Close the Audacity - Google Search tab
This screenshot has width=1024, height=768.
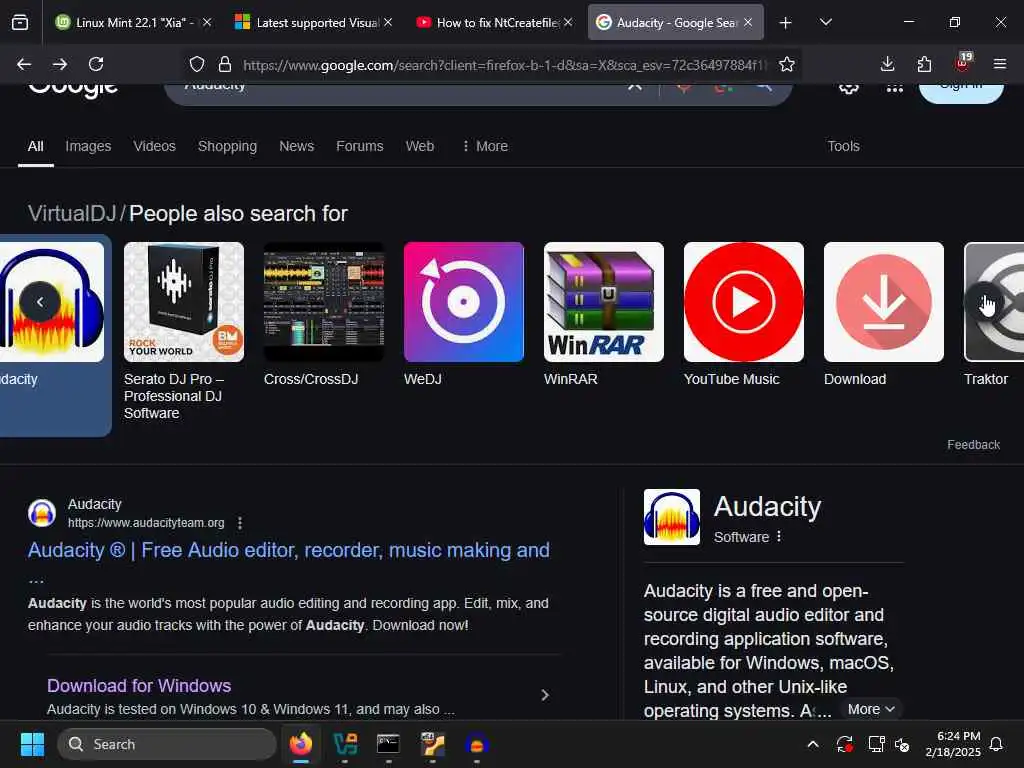tap(748, 23)
